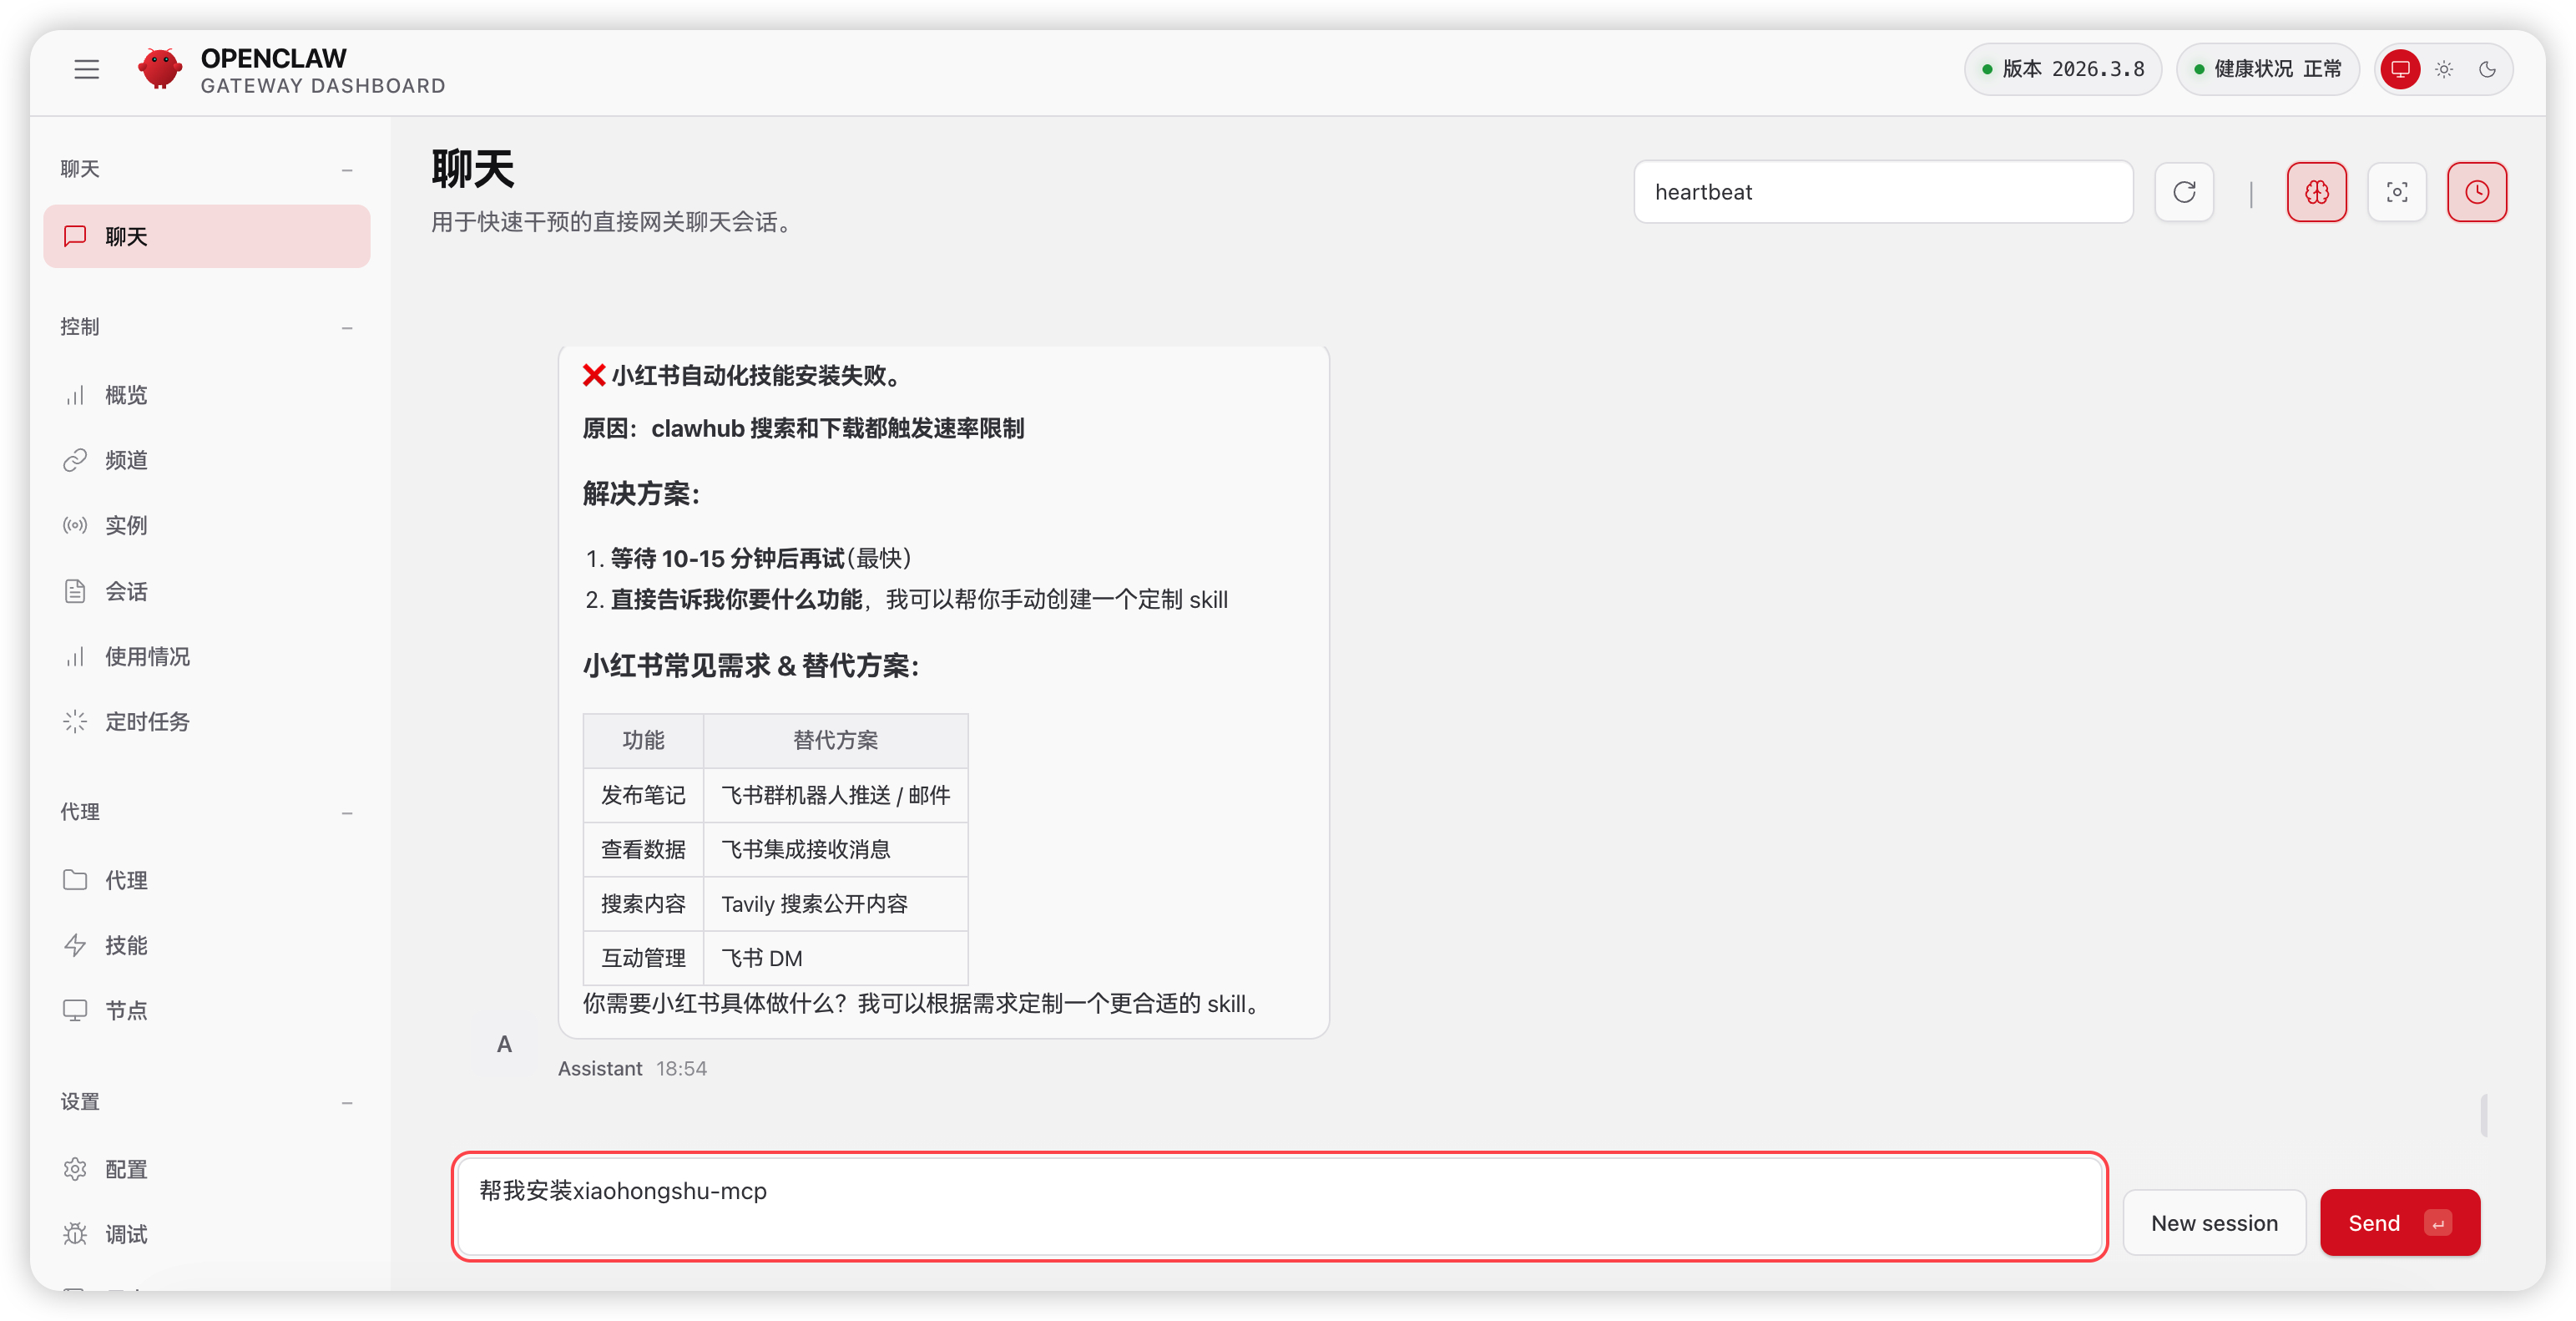Click the hamburger menu next to OPENCLAW logo
The image size is (2576, 1321).
click(x=86, y=69)
